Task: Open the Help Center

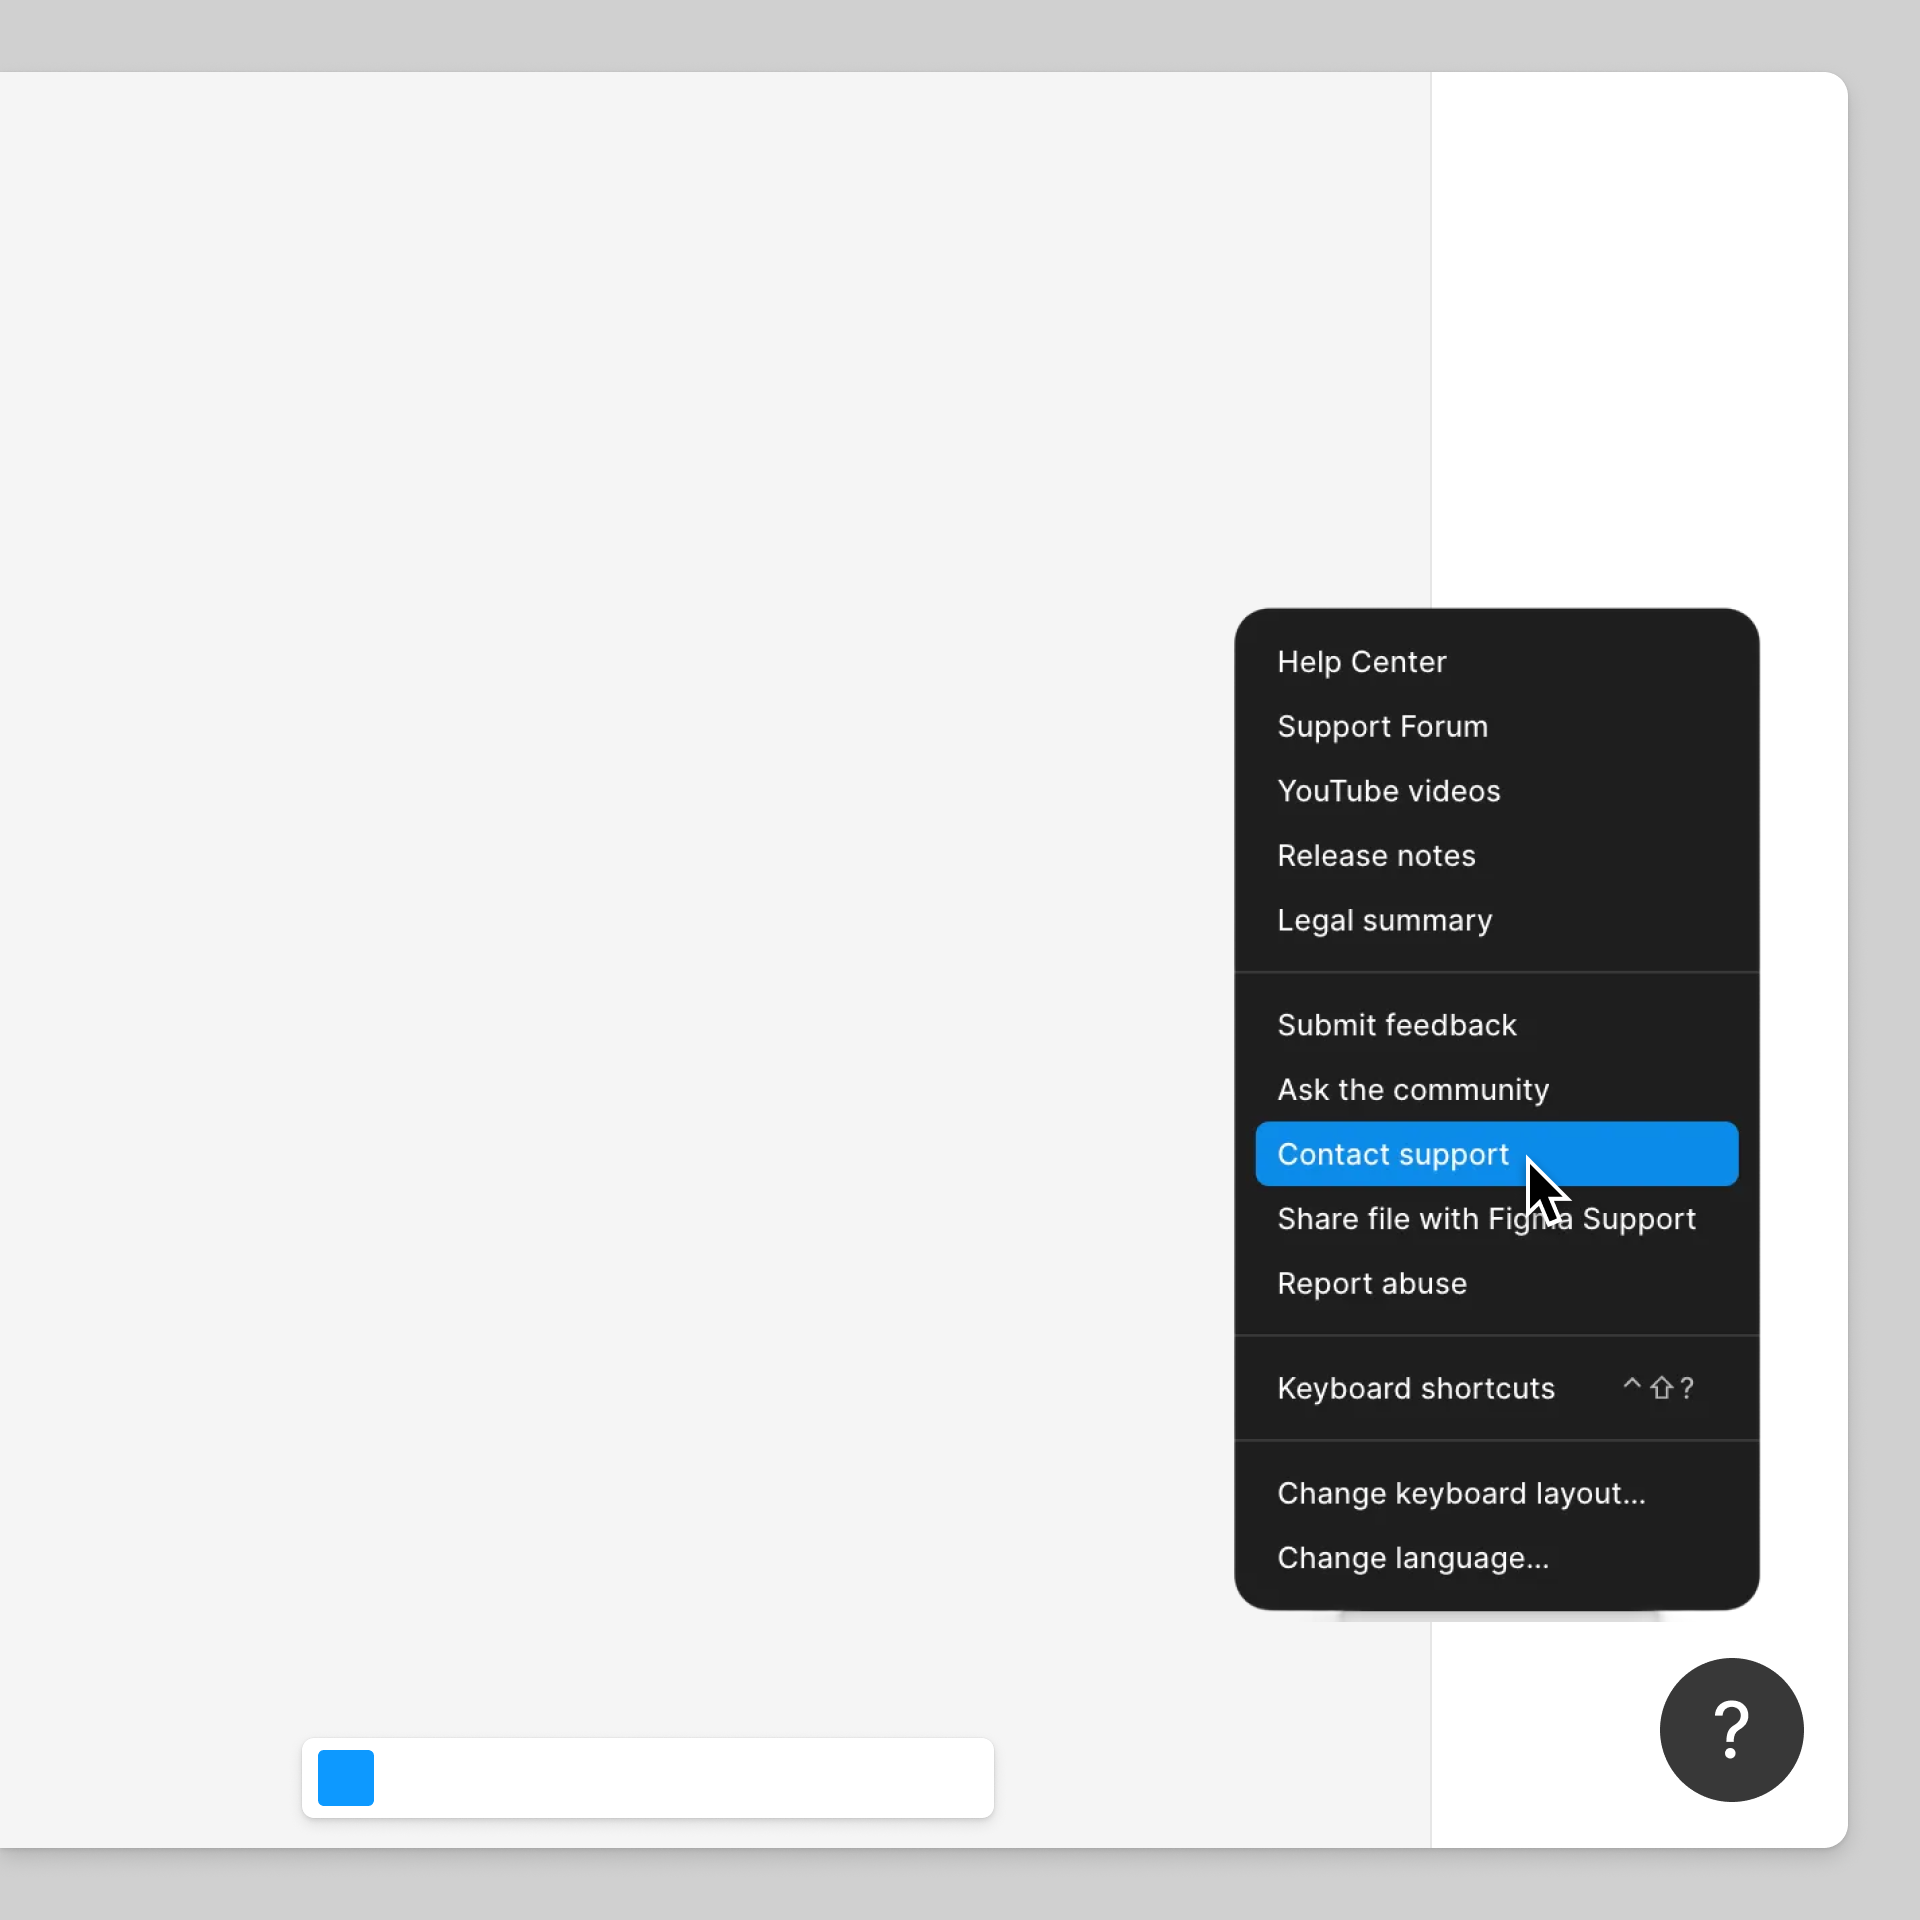Action: [x=1362, y=661]
